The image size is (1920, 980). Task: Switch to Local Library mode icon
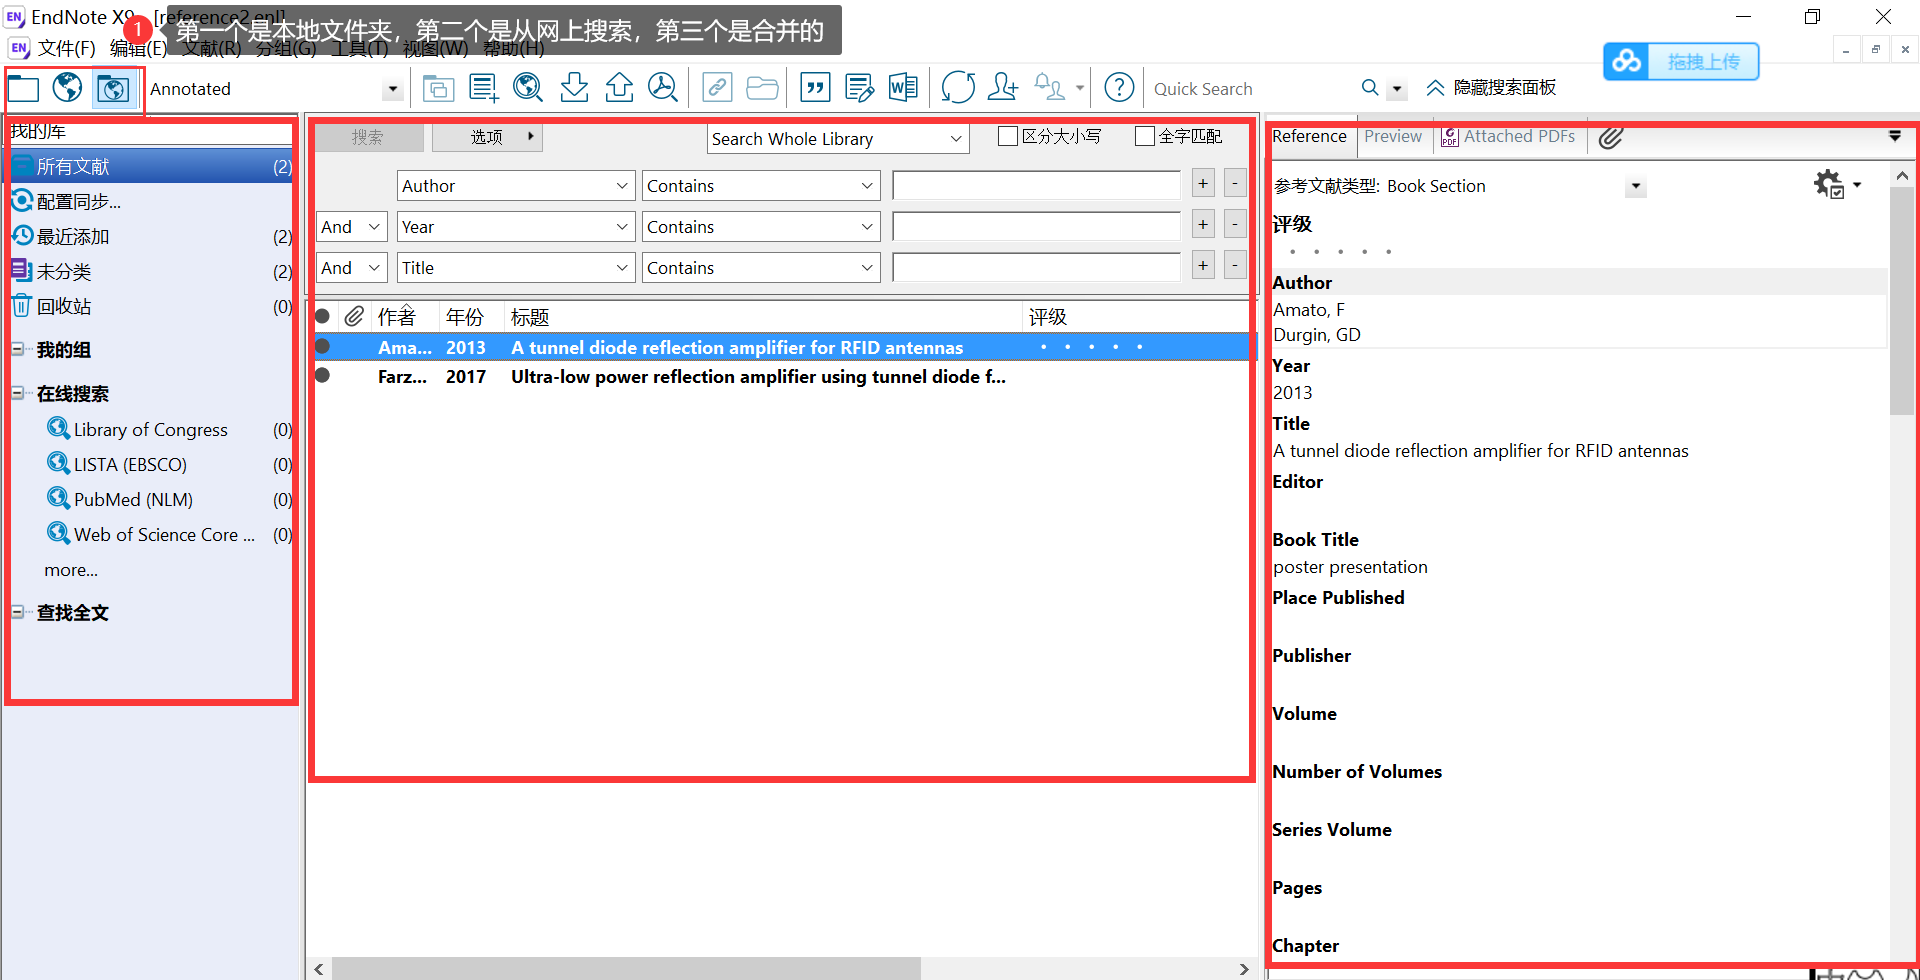coord(24,89)
